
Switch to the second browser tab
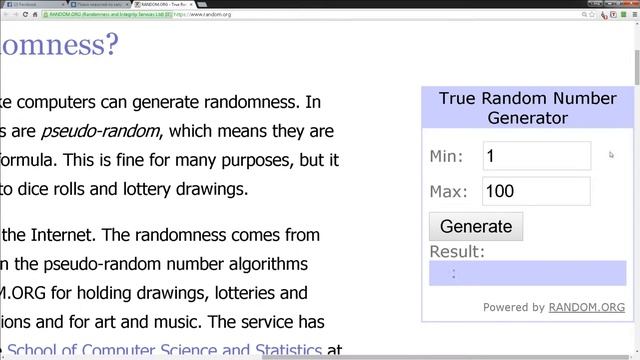coord(99,4)
